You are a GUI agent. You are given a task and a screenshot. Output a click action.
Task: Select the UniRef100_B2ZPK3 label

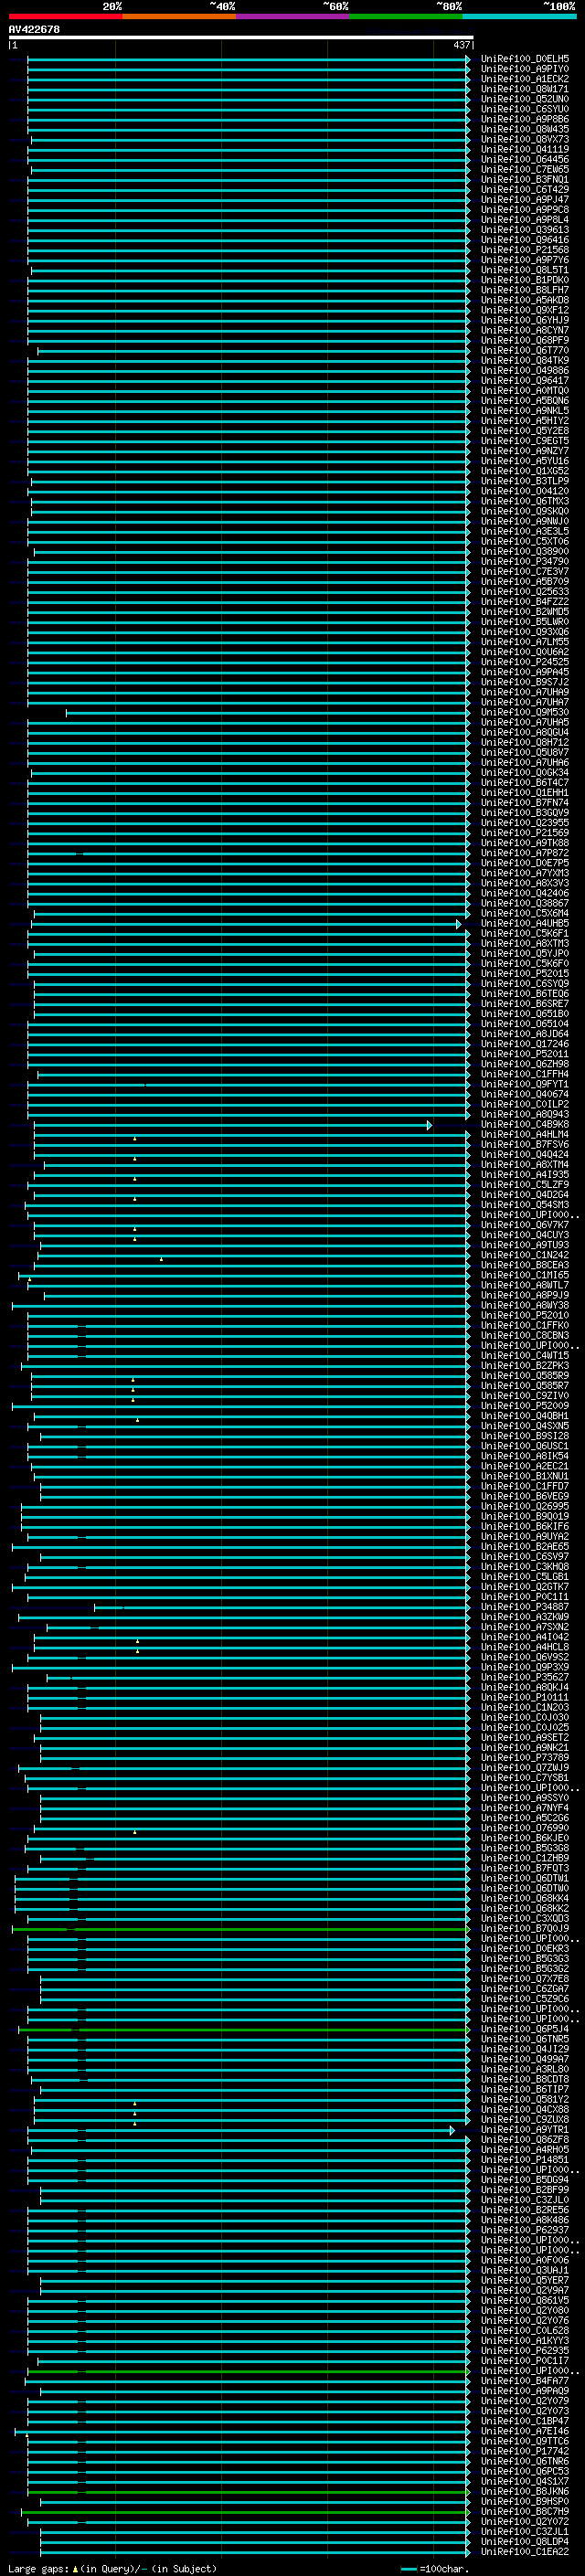[x=524, y=1366]
